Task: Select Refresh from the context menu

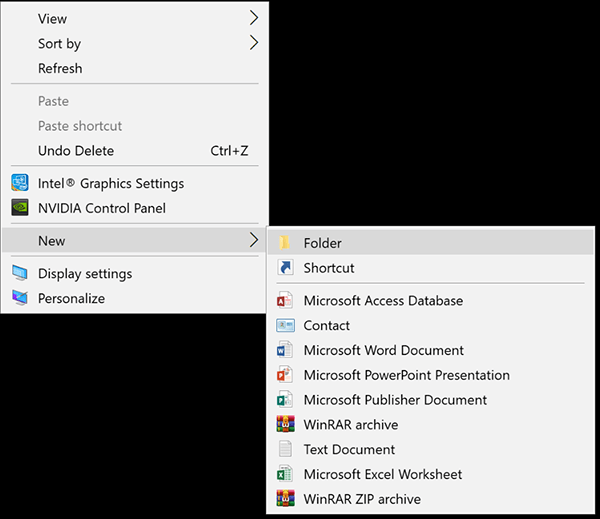Action: 60,69
